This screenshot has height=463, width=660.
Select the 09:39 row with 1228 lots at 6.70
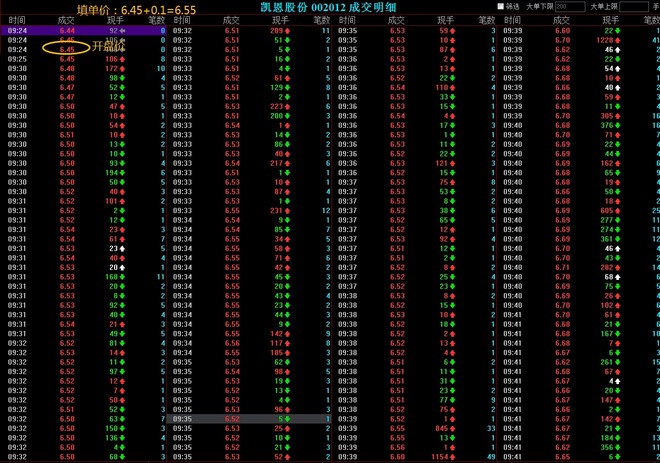tap(579, 40)
